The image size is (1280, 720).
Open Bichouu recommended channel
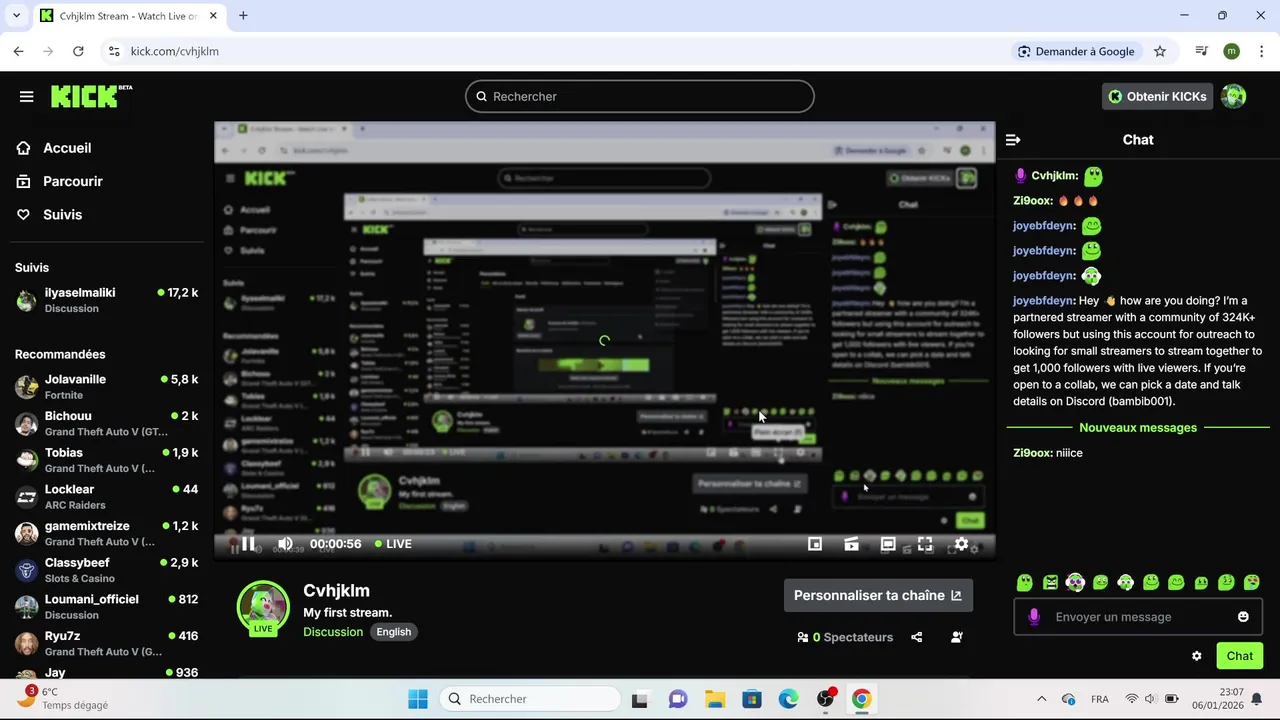(107, 423)
